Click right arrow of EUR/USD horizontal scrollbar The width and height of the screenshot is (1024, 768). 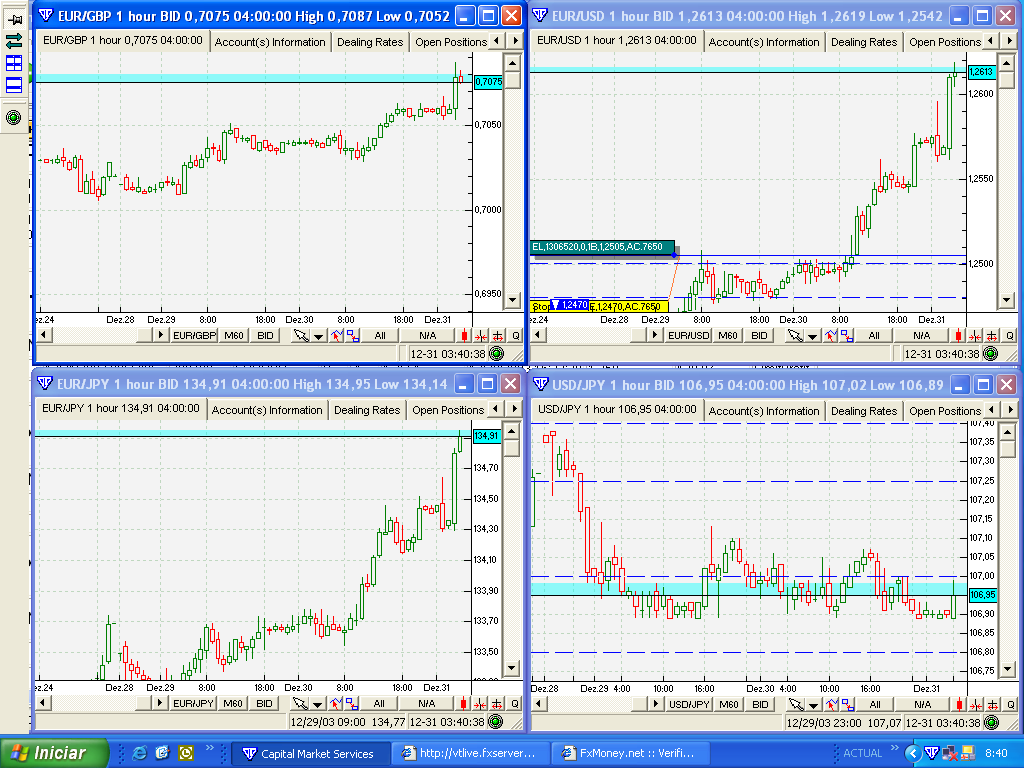coord(654,336)
